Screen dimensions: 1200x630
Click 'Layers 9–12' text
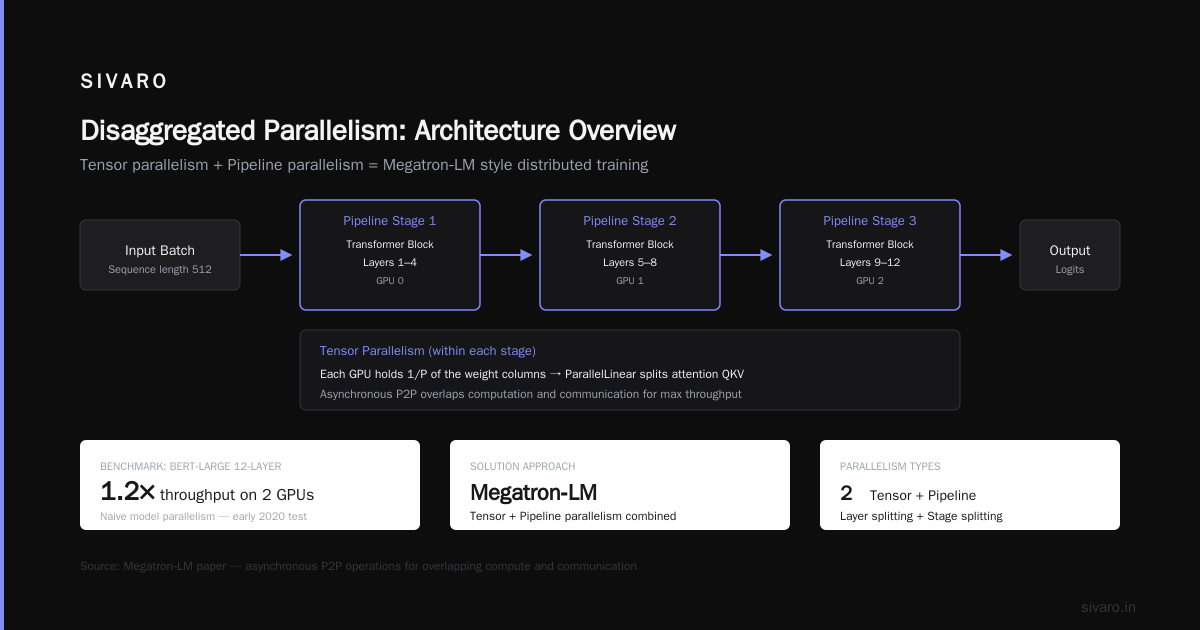(870, 262)
